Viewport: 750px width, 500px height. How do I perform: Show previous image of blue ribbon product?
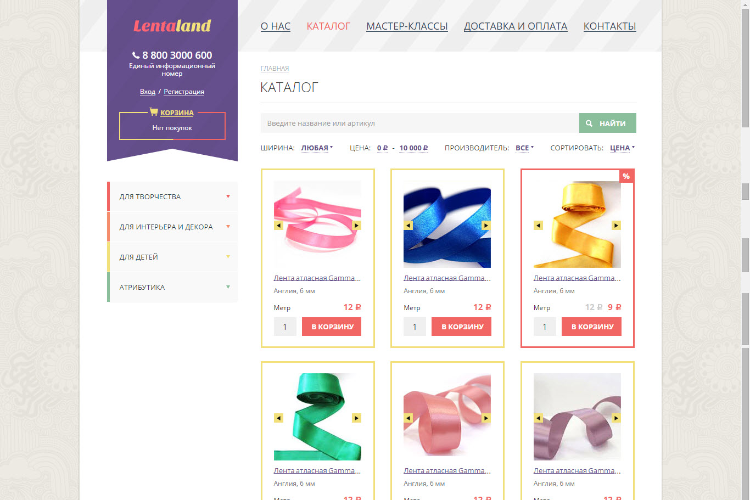coord(408,225)
